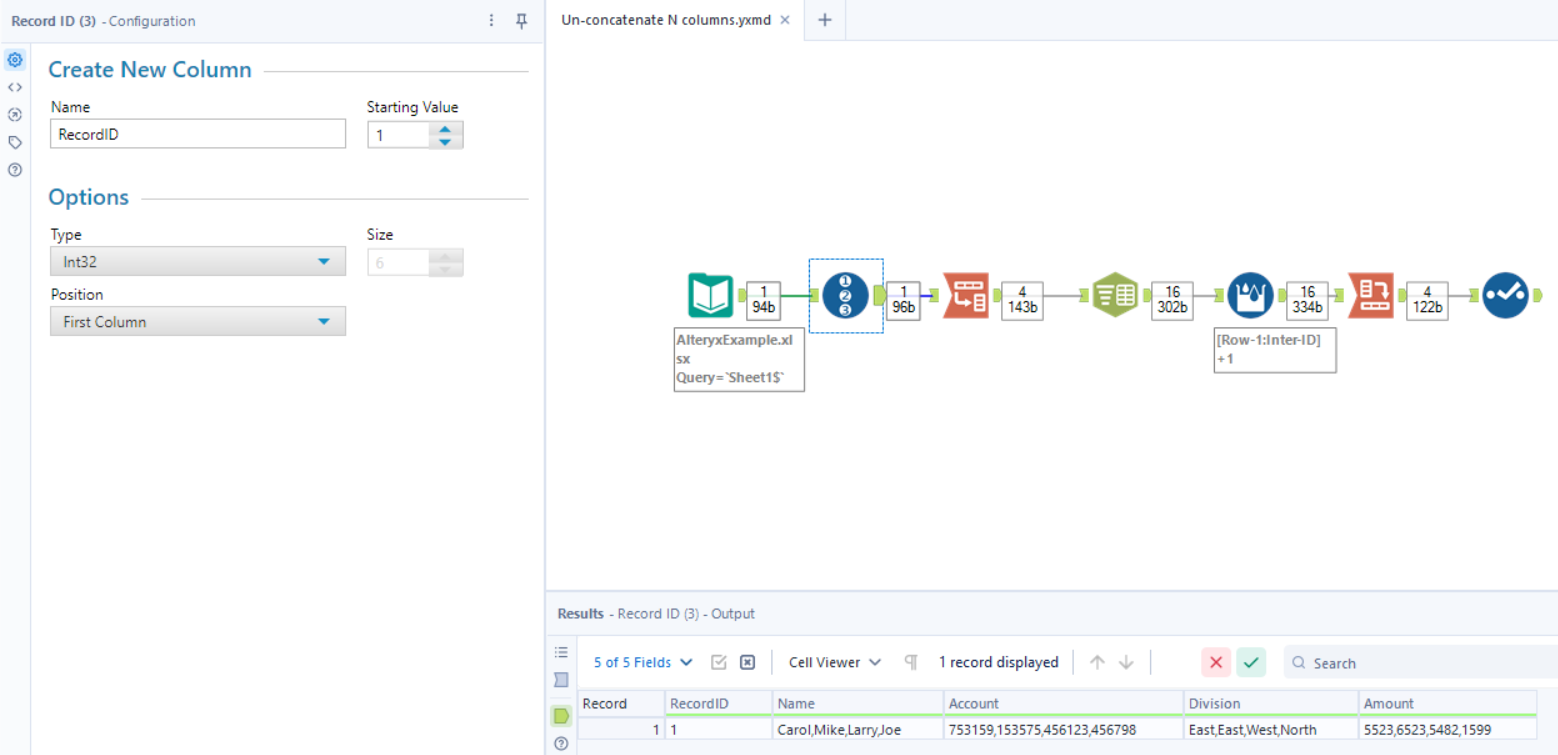
Task: Pin the Record ID configuration panel
Action: pyautogui.click(x=521, y=20)
